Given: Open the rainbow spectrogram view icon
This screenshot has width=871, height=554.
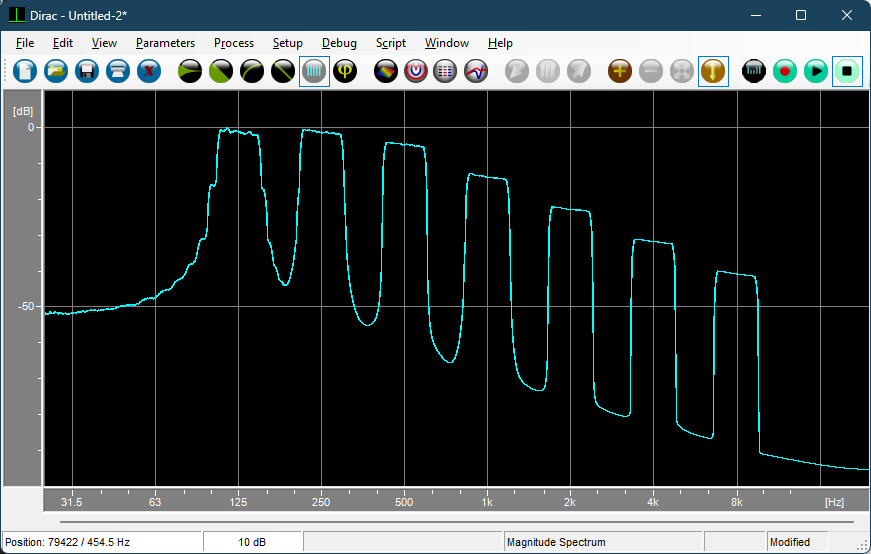Looking at the screenshot, I should (386, 71).
